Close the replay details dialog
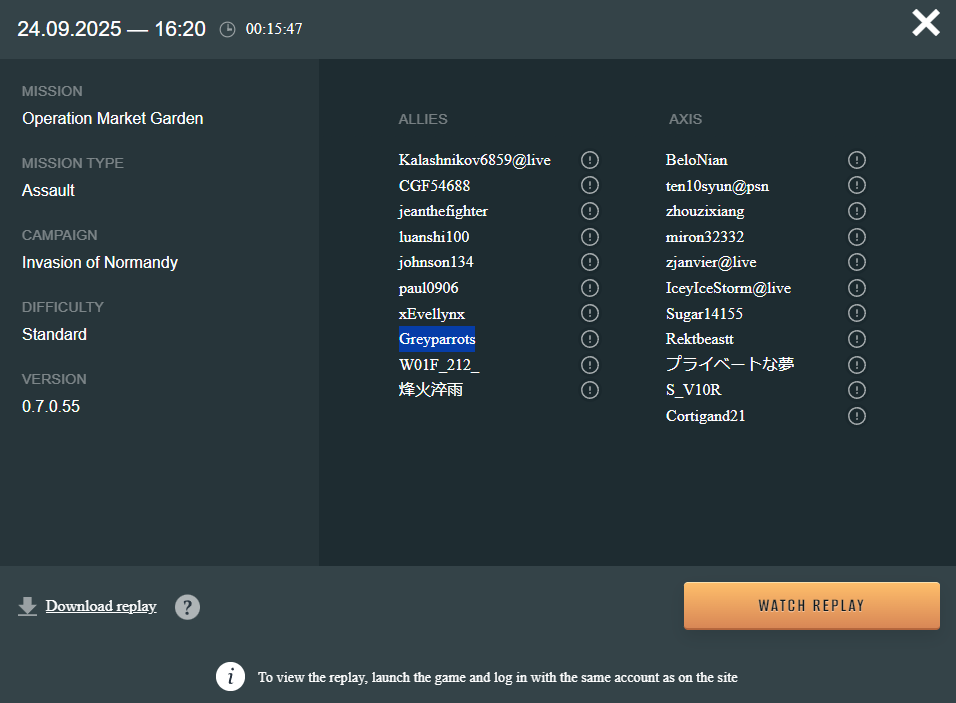The height and width of the screenshot is (703, 956). [x=926, y=23]
